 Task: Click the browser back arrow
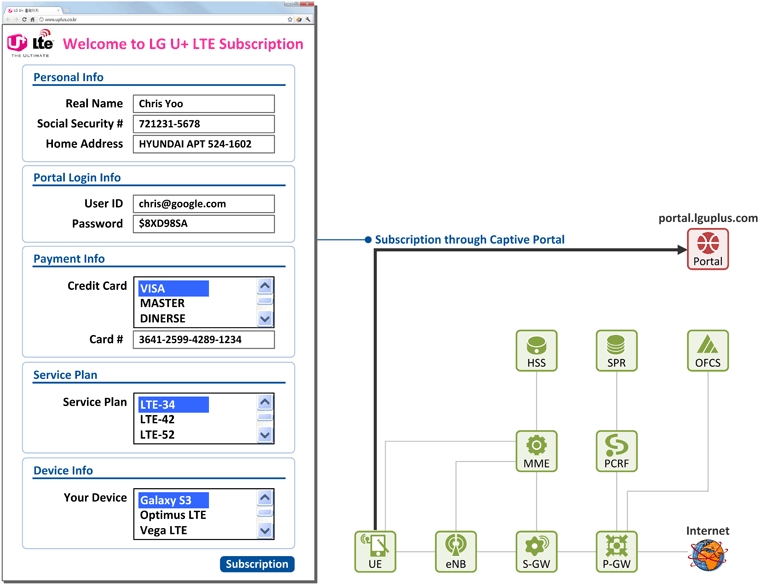coord(8,19)
